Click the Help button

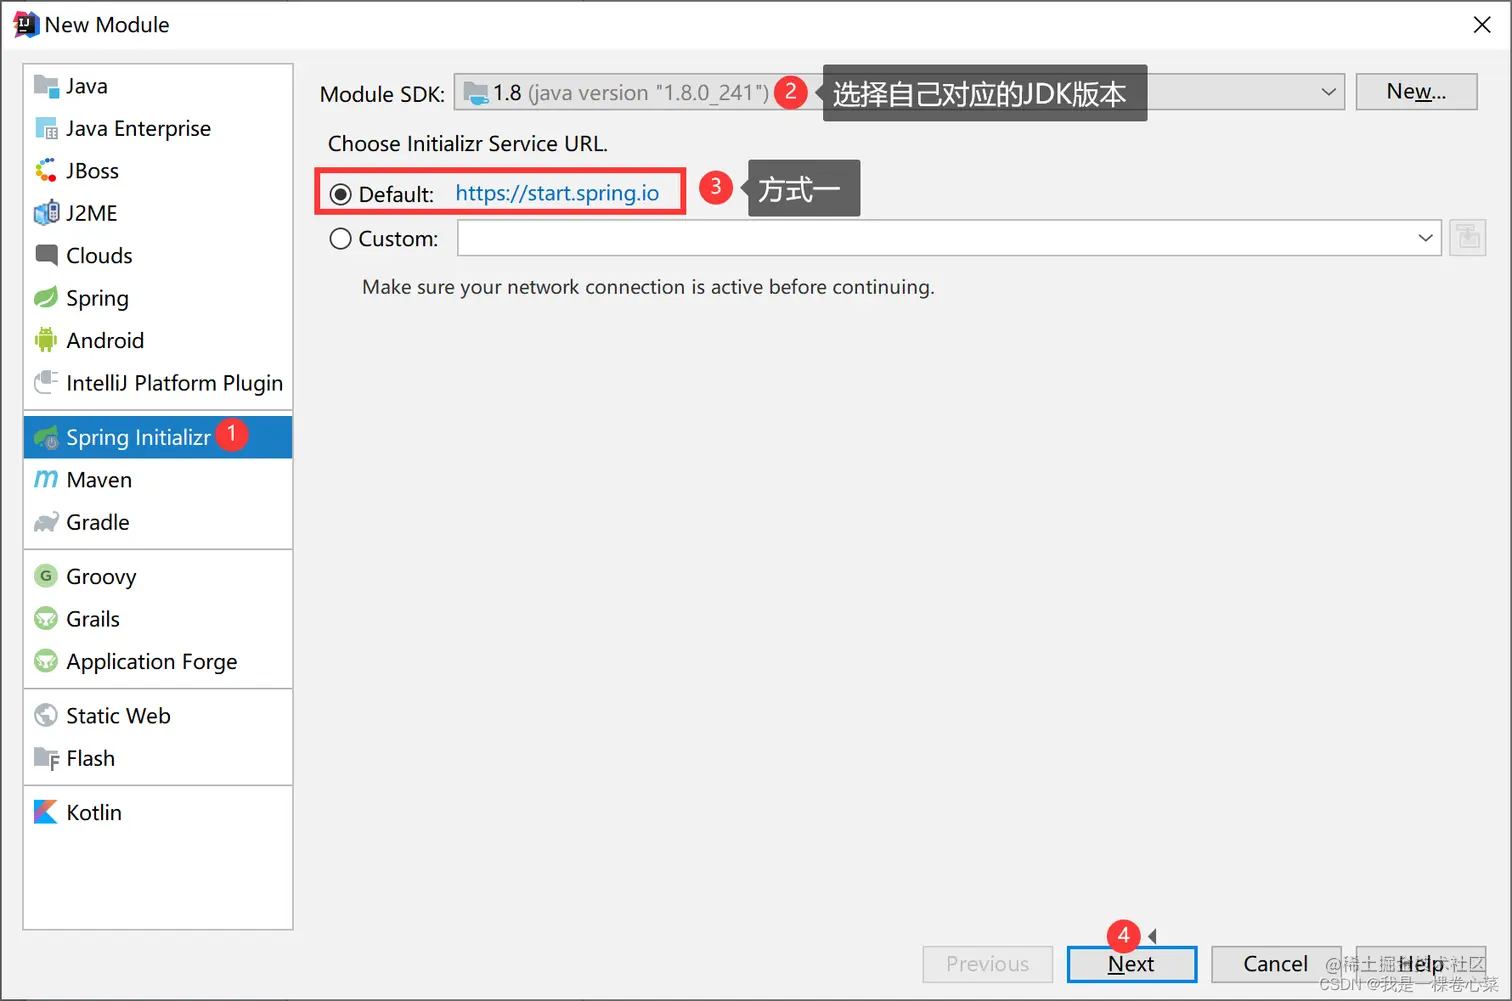coord(1421,964)
